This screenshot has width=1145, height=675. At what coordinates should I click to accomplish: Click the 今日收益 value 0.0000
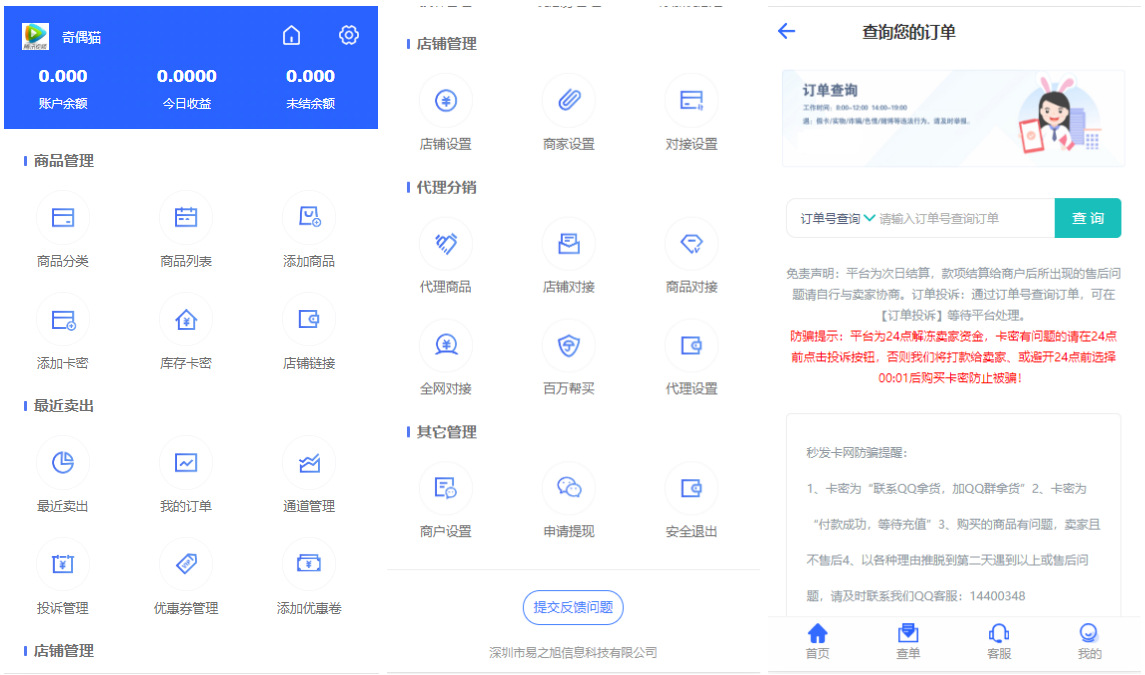tap(186, 76)
